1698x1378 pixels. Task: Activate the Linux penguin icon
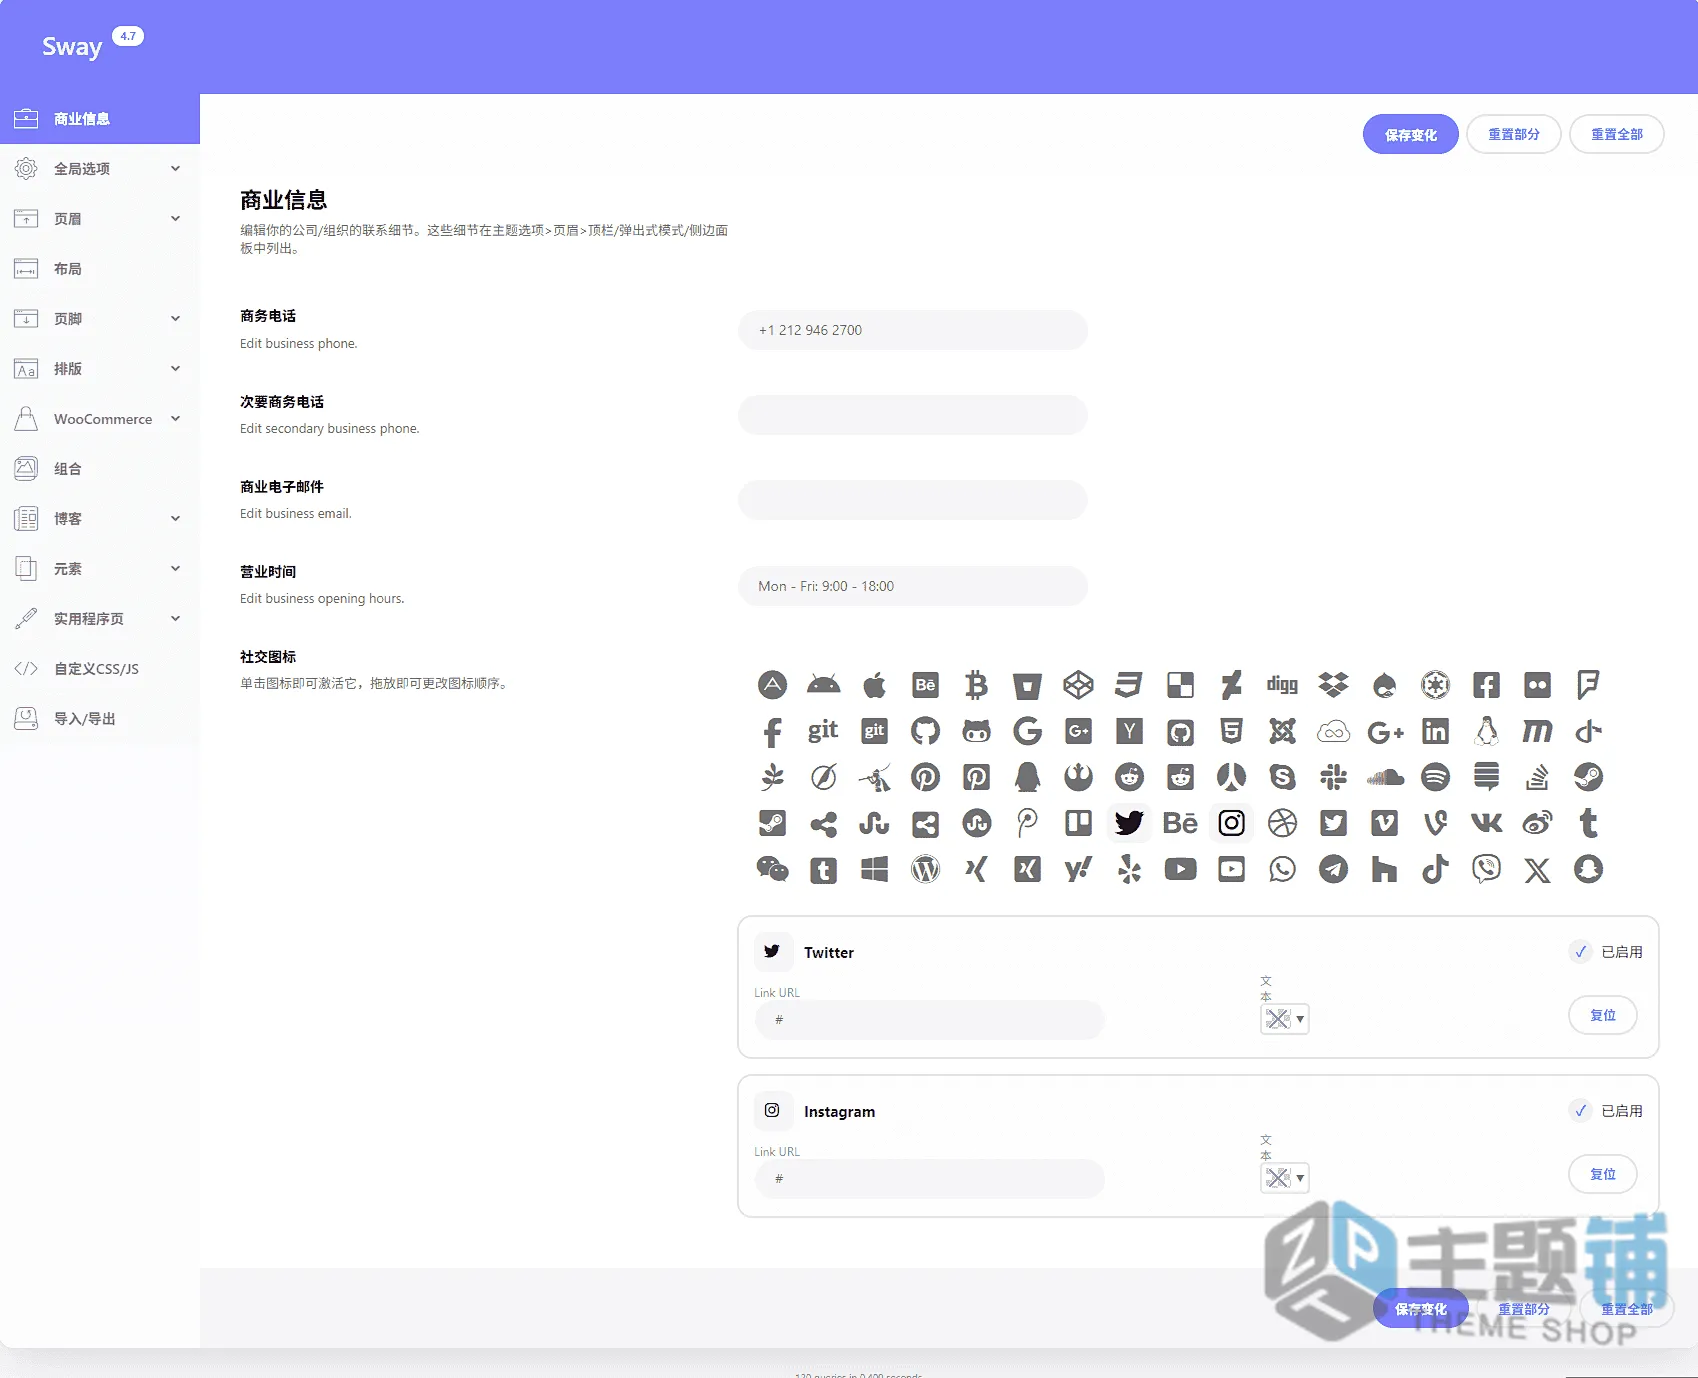pos(1486,731)
